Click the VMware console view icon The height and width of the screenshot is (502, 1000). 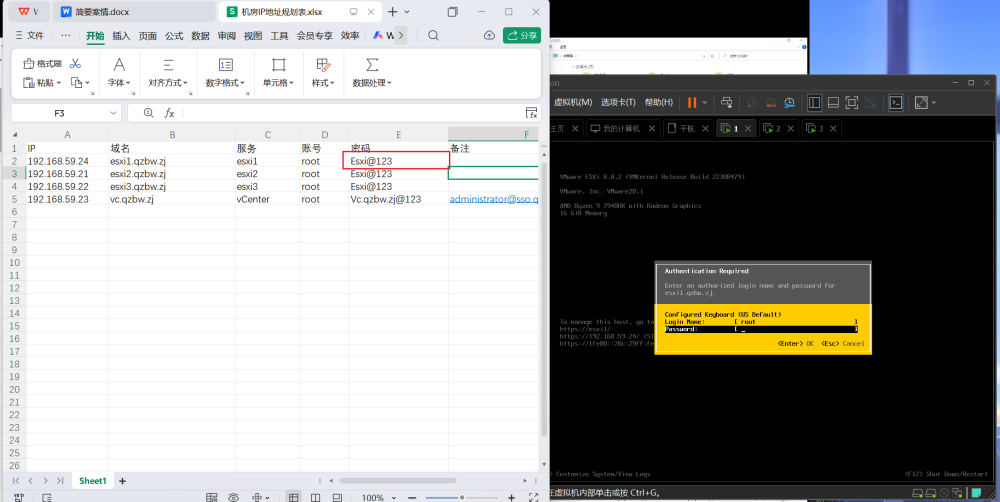coord(896,102)
